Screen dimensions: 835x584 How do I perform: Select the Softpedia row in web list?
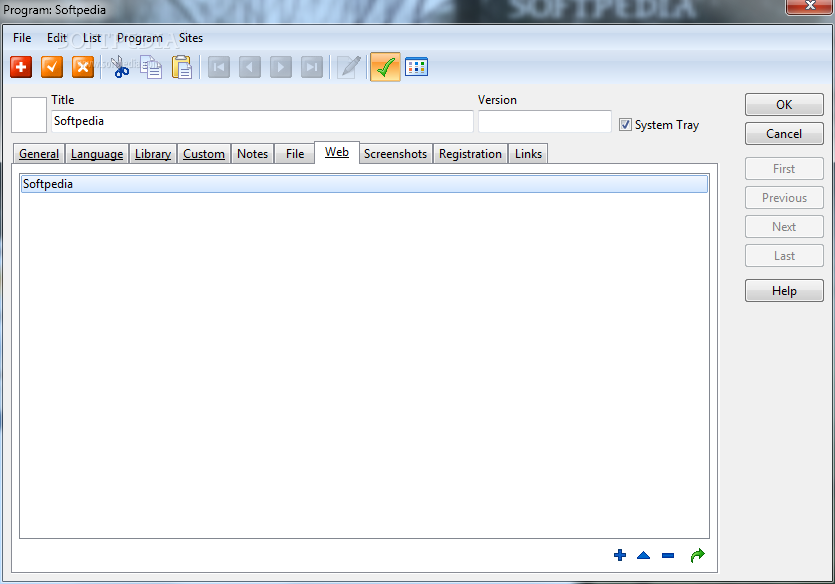364,184
